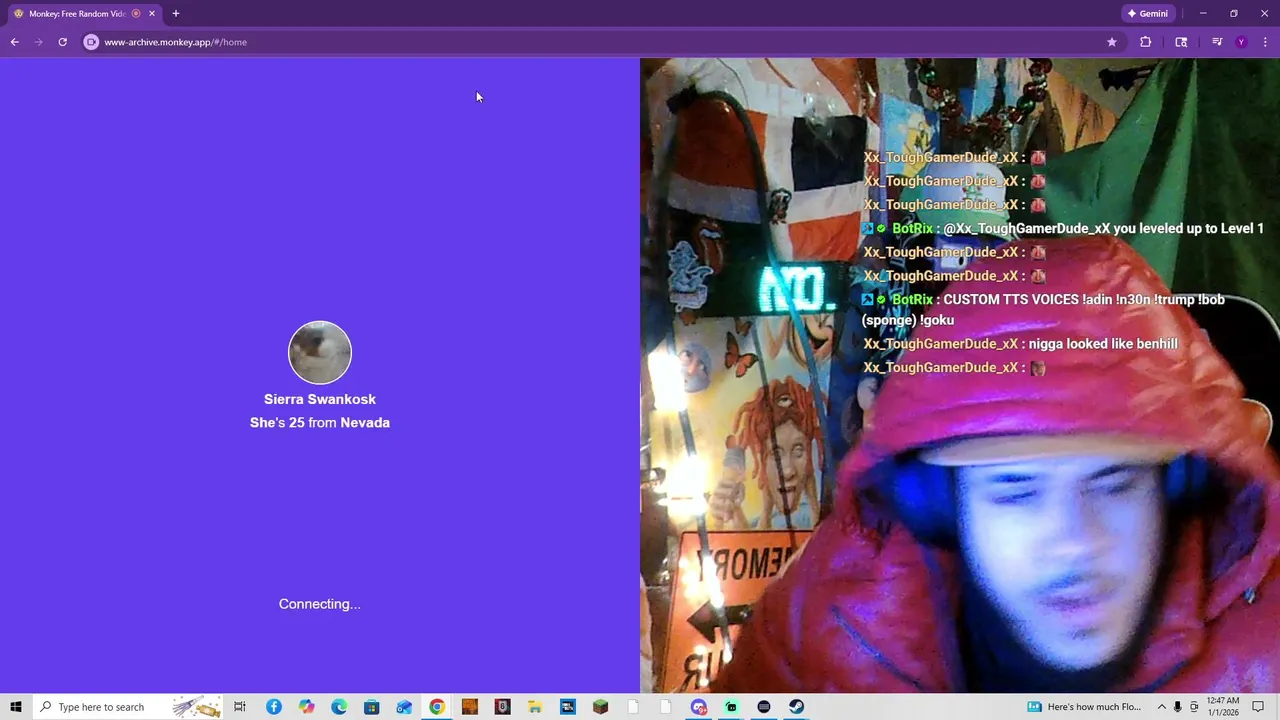
Task: Open Copilot from the taskbar
Action: [306, 707]
